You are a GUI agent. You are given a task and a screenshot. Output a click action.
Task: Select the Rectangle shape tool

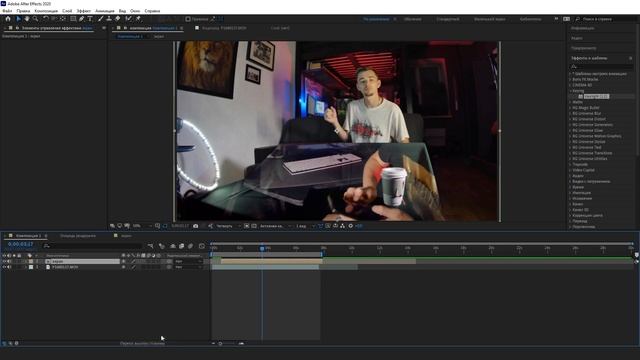(x=73, y=19)
